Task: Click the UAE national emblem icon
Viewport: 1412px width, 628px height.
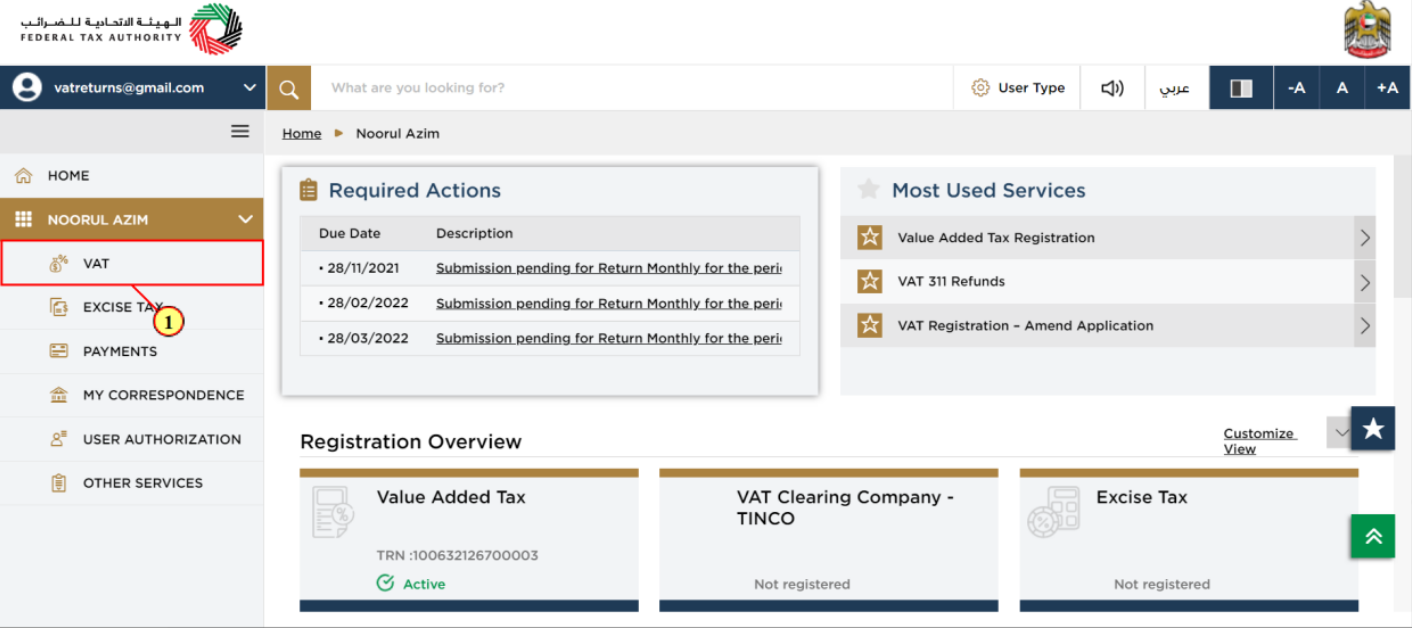Action: [x=1367, y=30]
